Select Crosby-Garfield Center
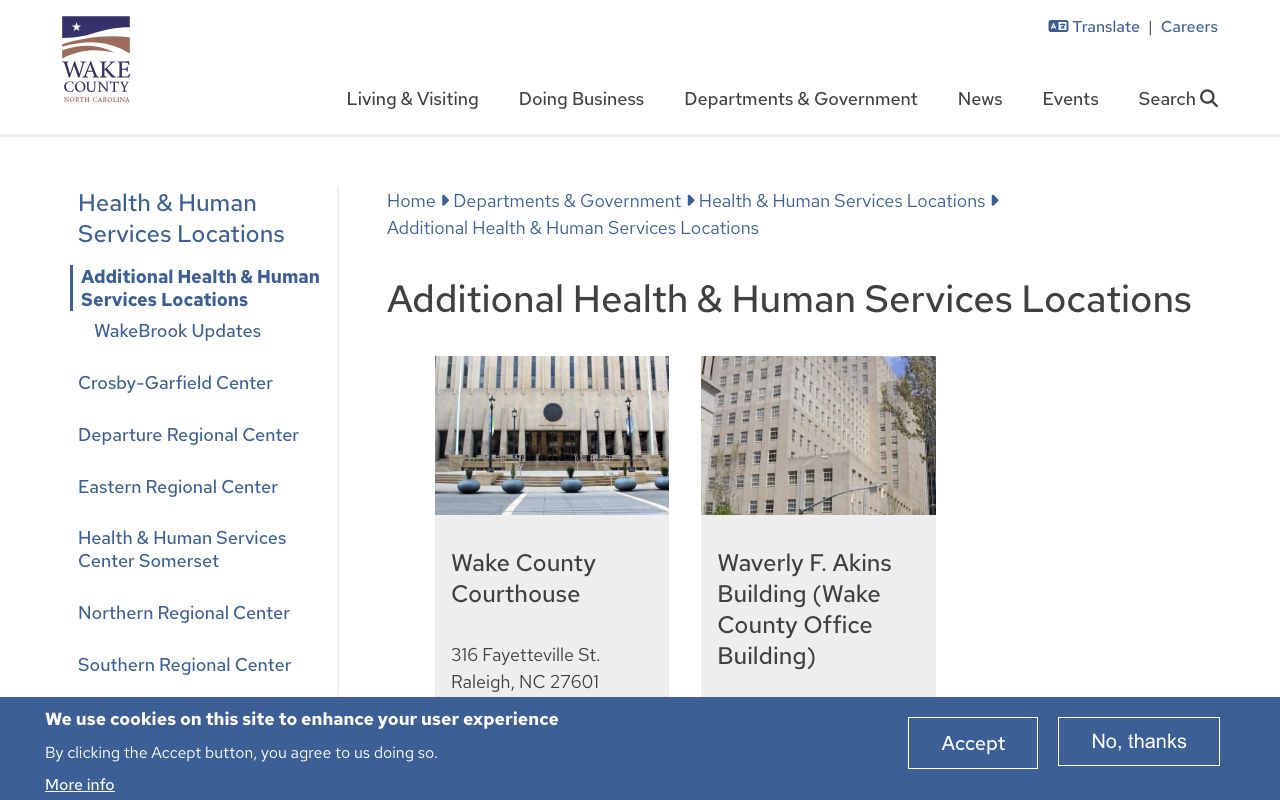This screenshot has width=1280, height=800. (175, 382)
